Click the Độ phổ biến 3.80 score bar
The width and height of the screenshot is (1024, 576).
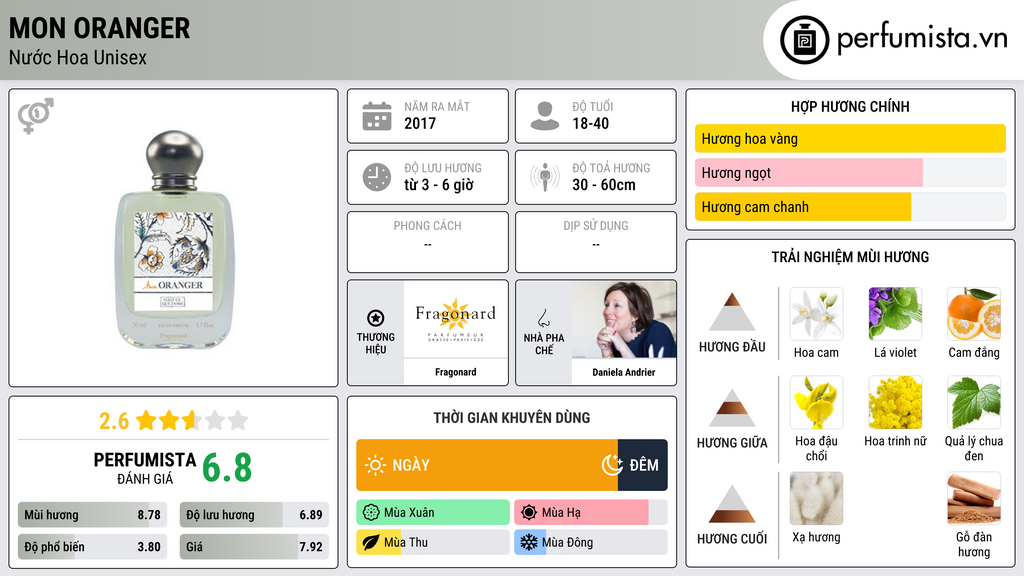(92, 547)
